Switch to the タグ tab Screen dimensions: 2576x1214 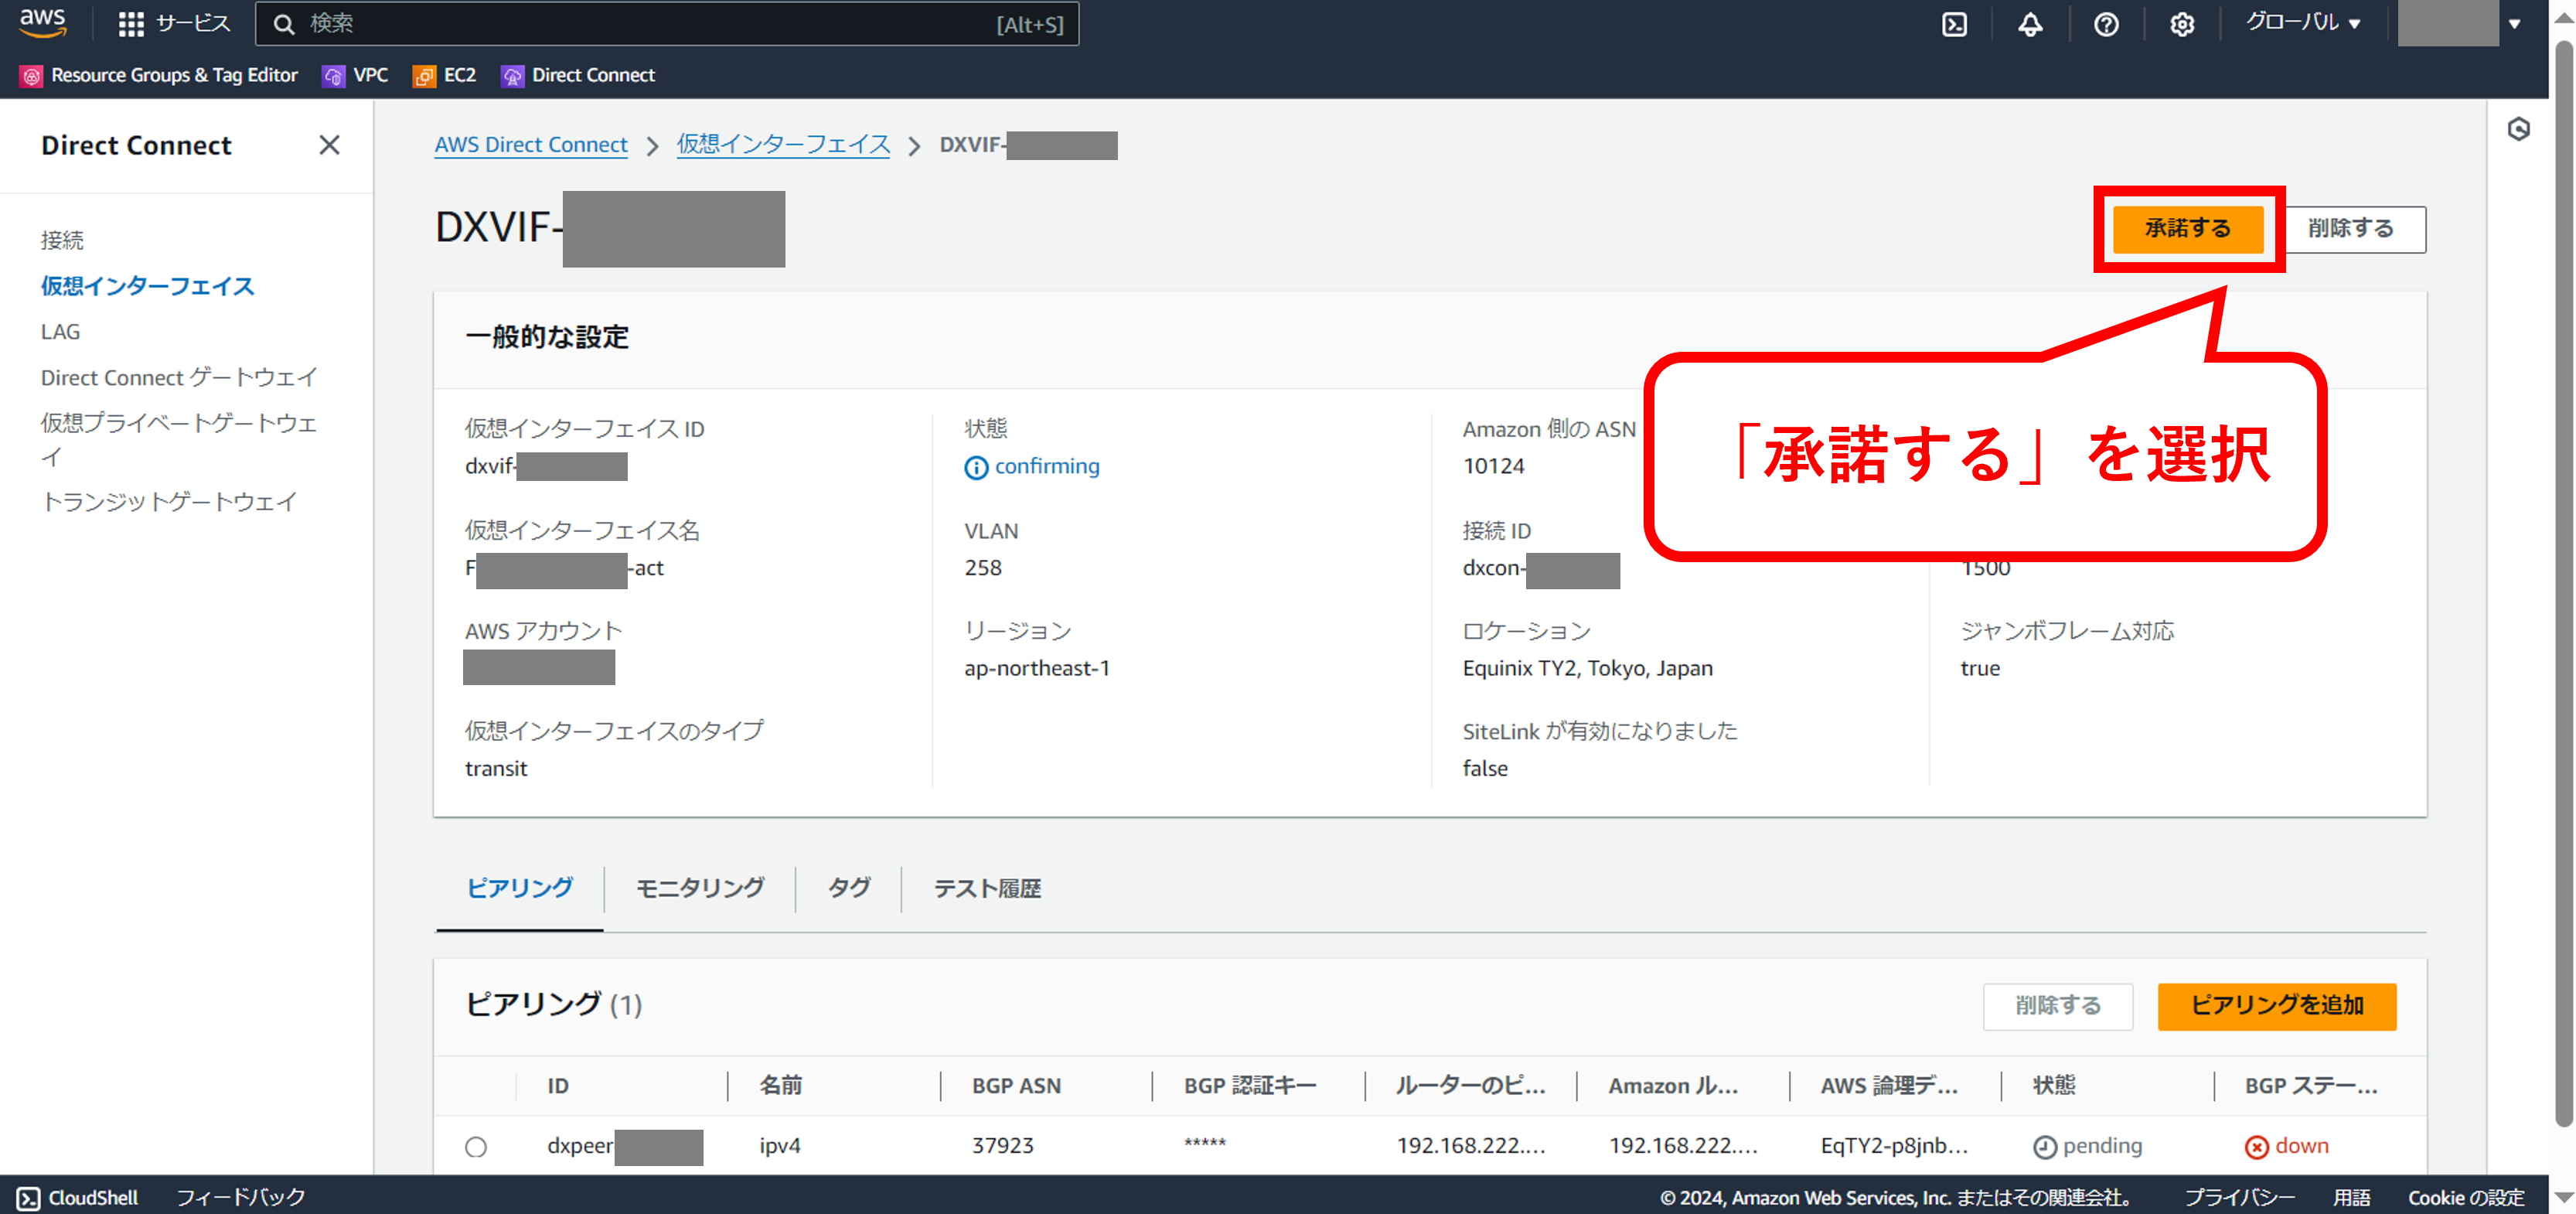849,888
